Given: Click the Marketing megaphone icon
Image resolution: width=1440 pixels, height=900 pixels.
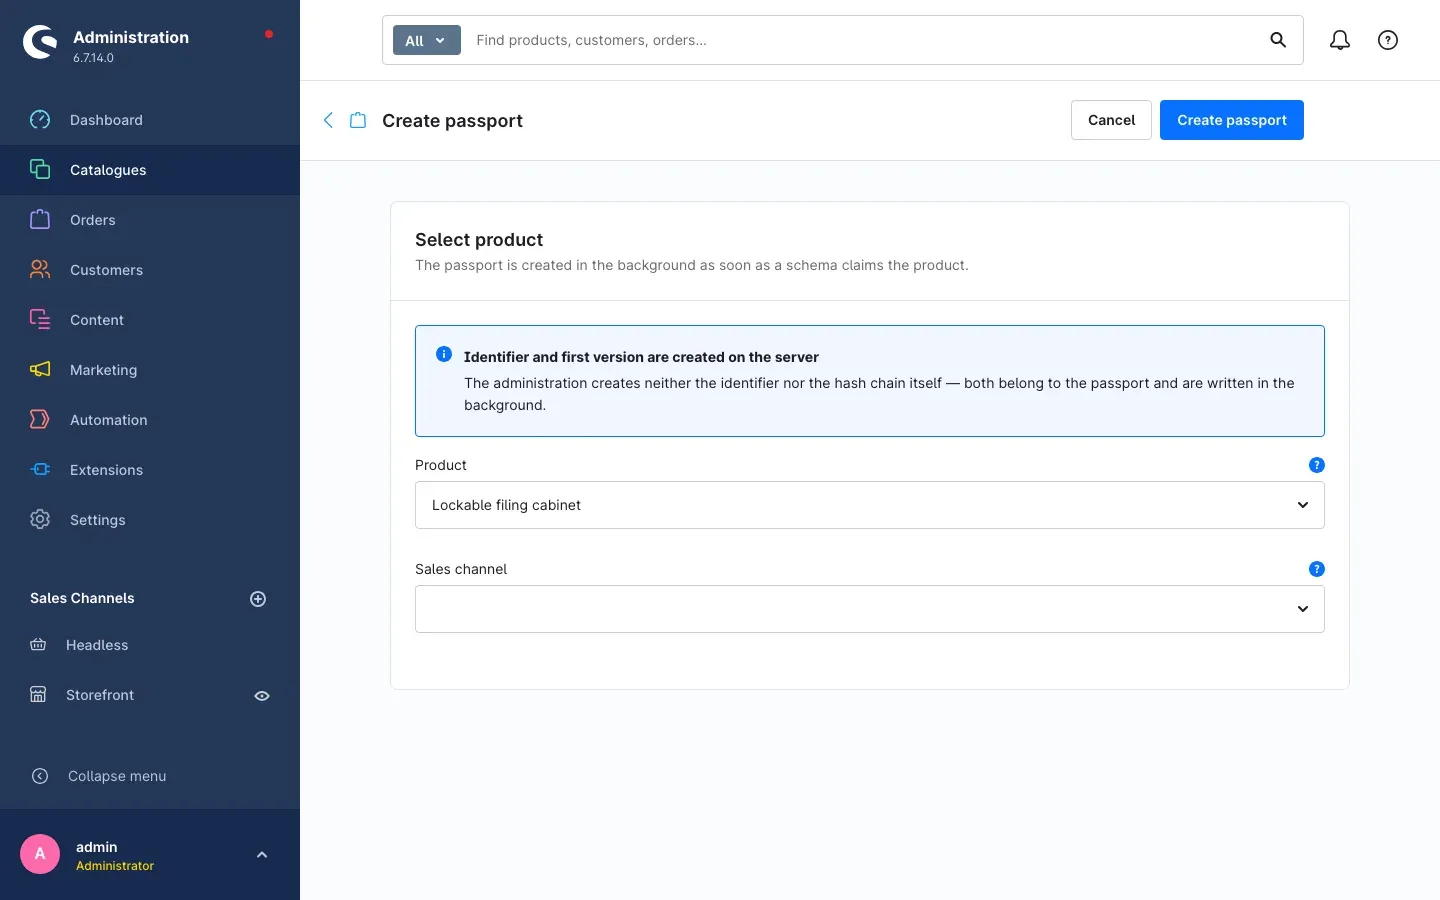Looking at the screenshot, I should pyautogui.click(x=40, y=370).
